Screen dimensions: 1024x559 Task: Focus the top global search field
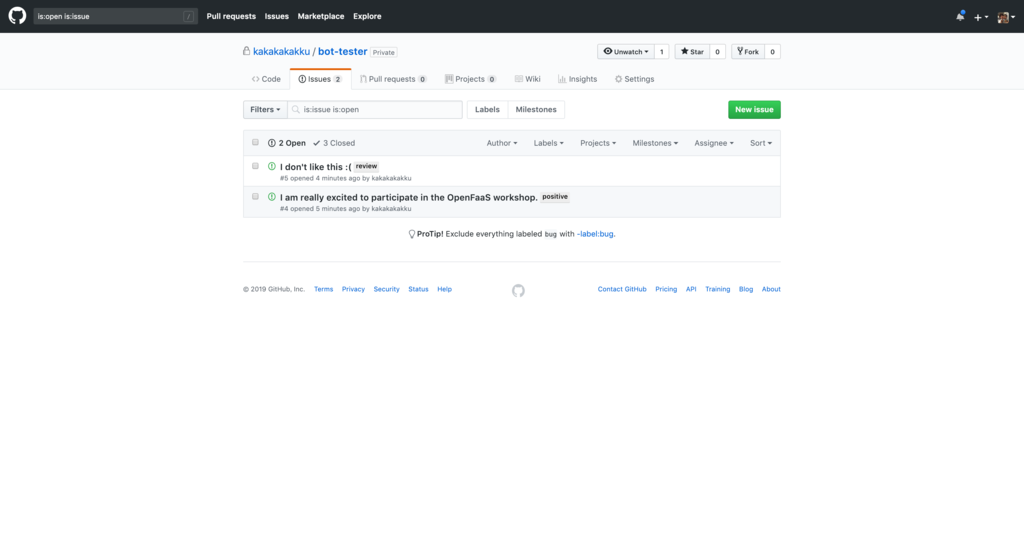114,16
